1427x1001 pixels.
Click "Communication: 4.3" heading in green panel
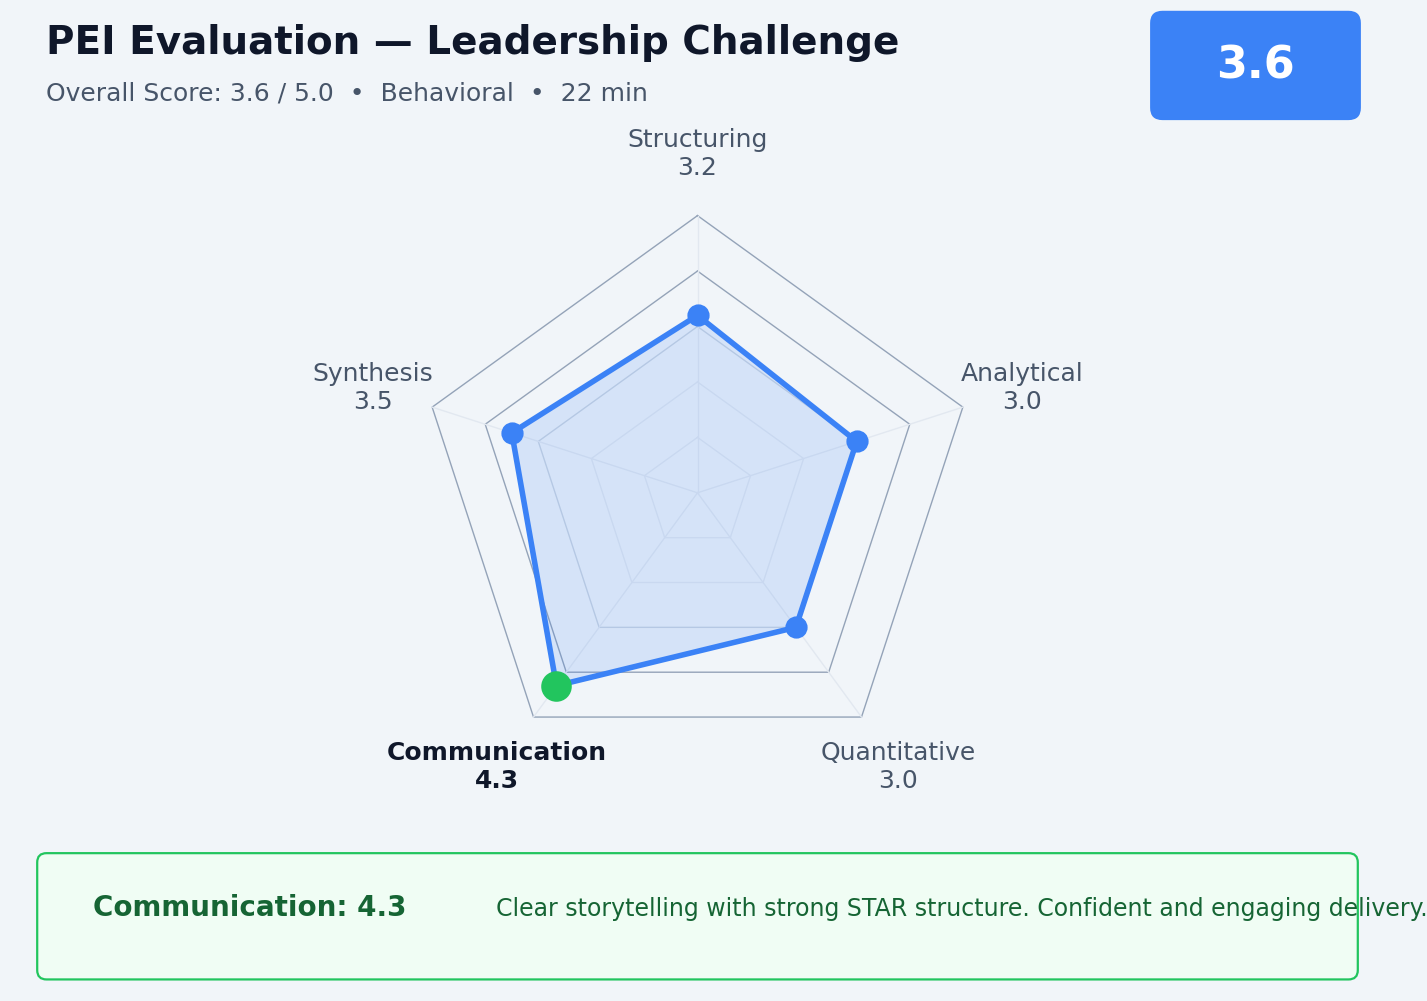[249, 907]
